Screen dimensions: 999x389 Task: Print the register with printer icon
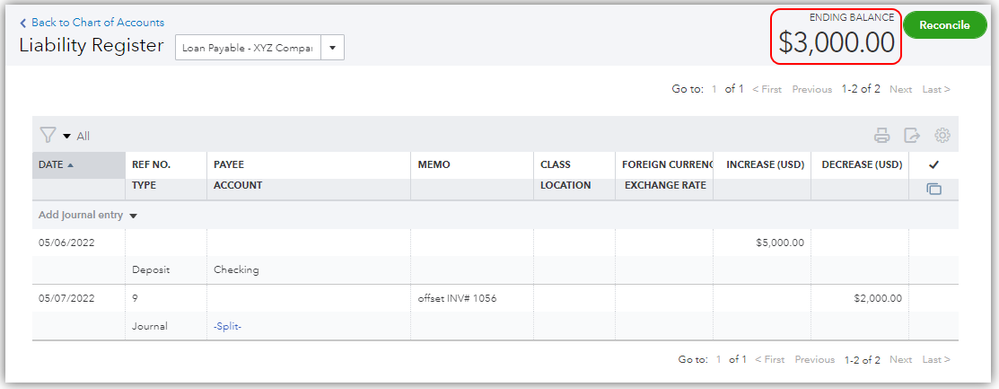[881, 135]
